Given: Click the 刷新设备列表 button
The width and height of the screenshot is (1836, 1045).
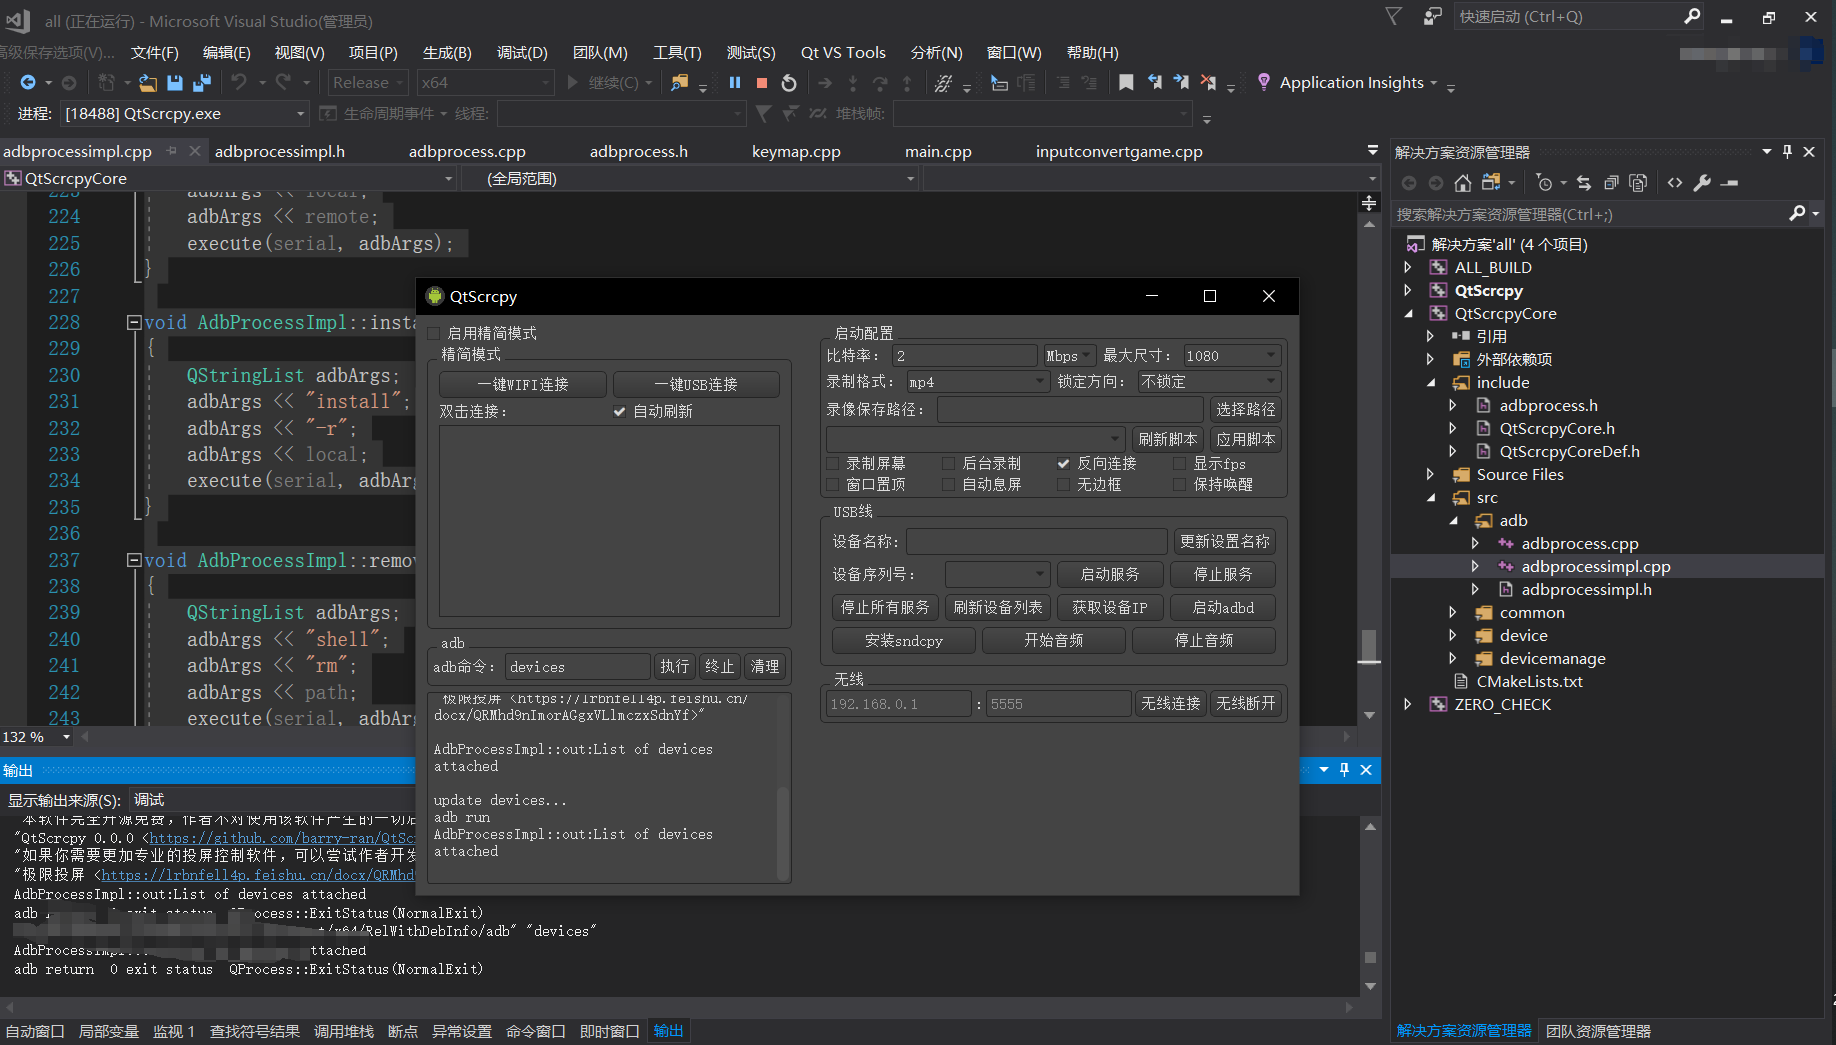Looking at the screenshot, I should click(998, 607).
